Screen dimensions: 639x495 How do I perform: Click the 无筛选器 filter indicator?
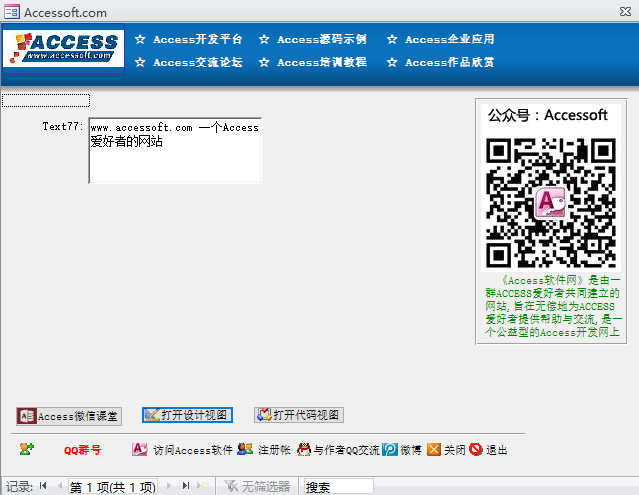[x=257, y=486]
